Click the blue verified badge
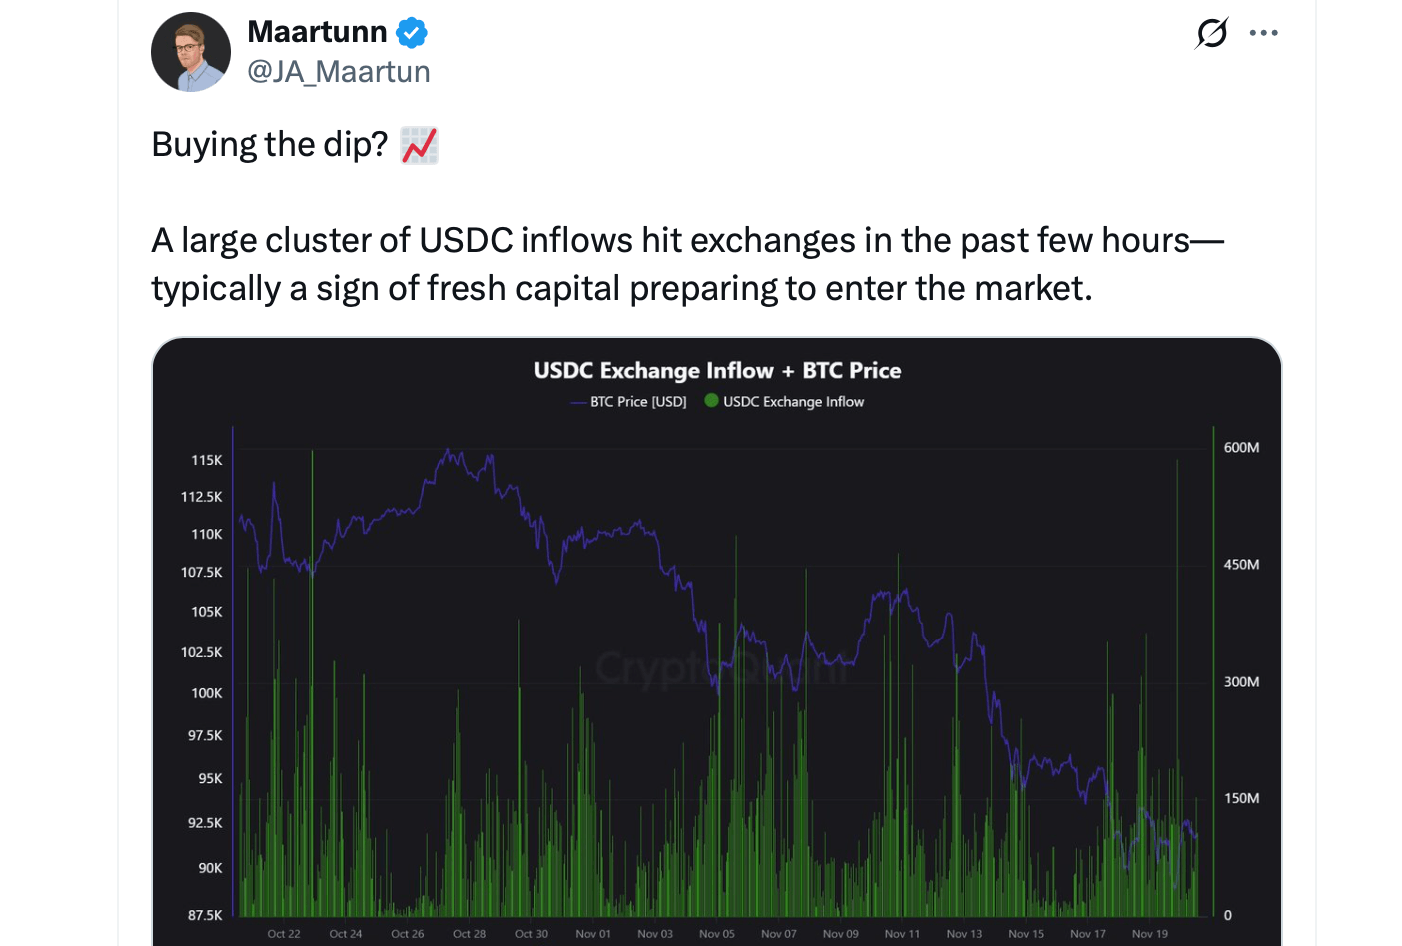Image resolution: width=1402 pixels, height=946 pixels. pos(412,33)
